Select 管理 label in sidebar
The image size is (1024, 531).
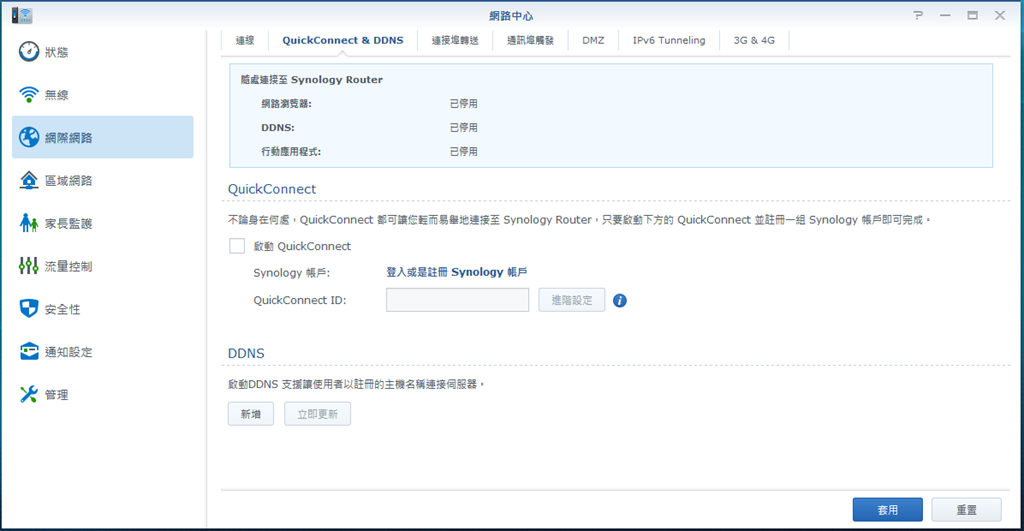coord(56,395)
